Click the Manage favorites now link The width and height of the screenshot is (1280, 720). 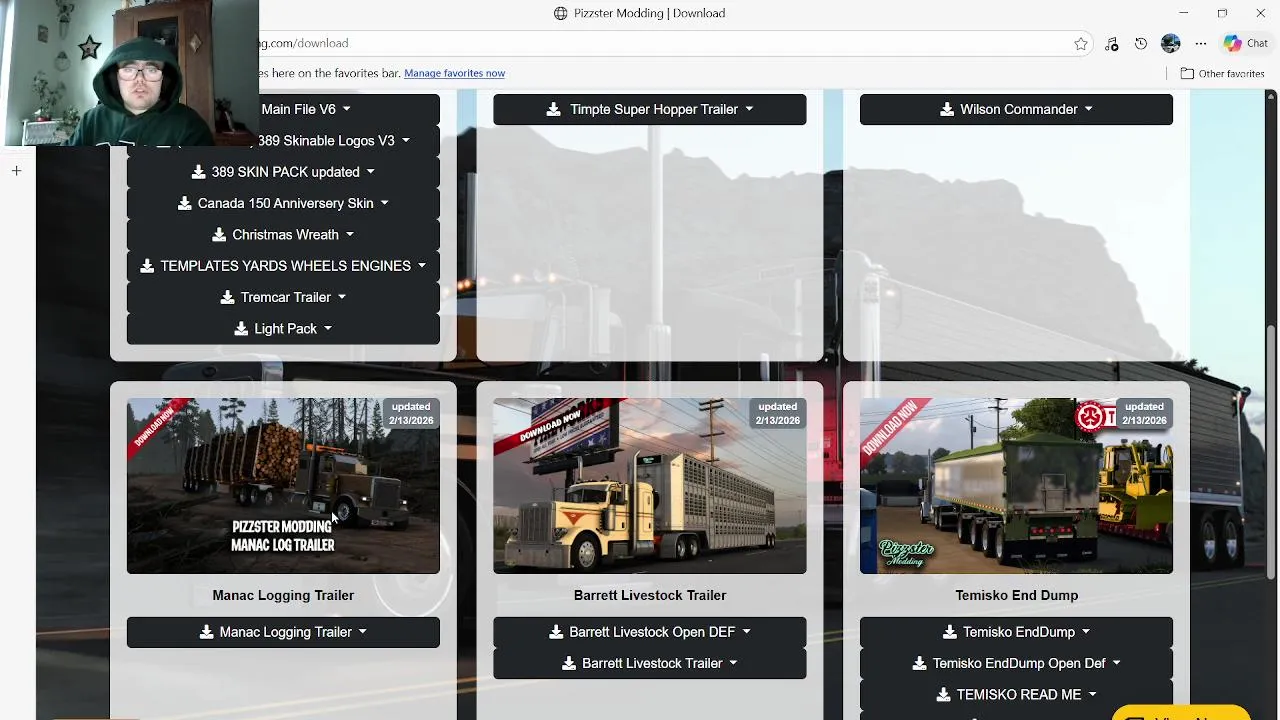click(454, 73)
